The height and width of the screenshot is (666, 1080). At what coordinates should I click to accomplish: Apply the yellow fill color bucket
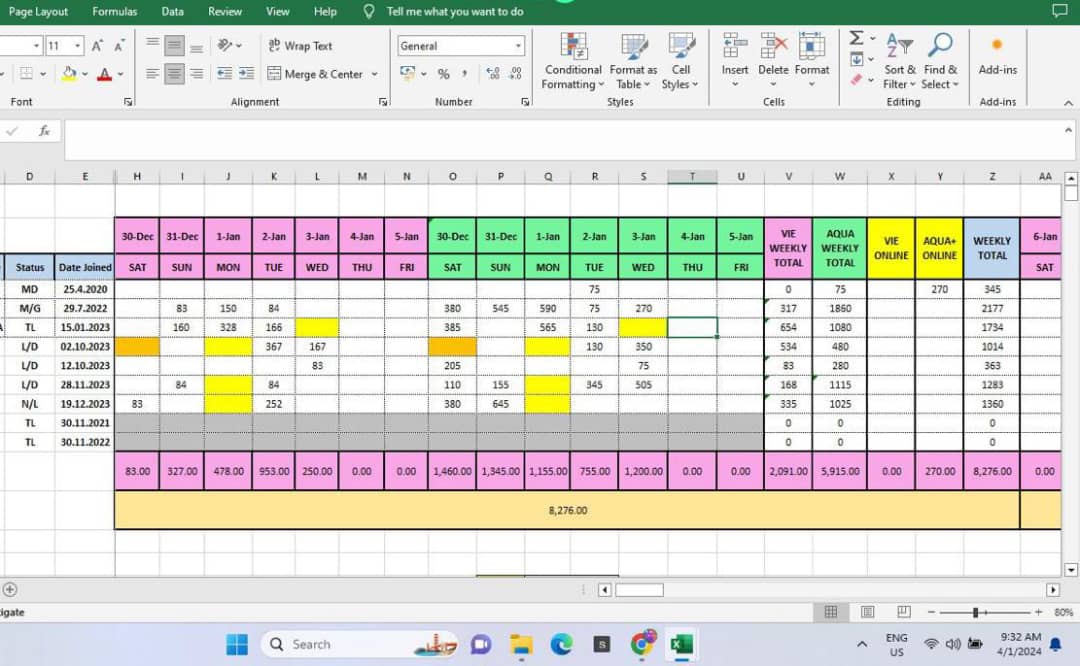pos(69,74)
